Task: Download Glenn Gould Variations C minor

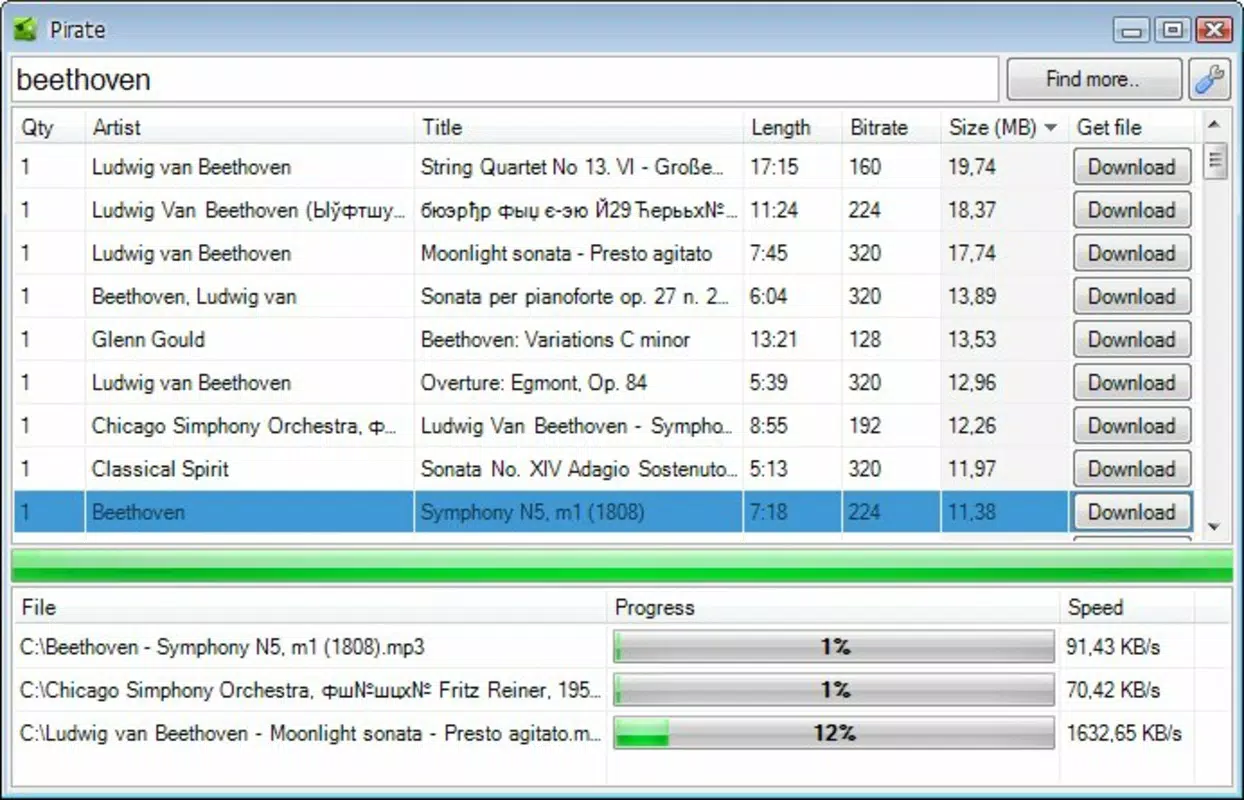Action: click(1132, 339)
